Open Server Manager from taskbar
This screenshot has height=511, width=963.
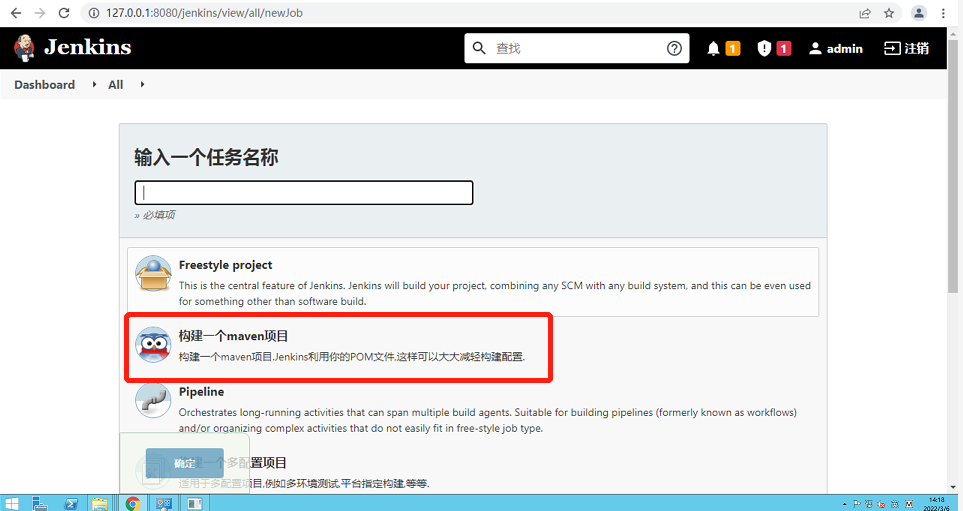click(40, 504)
